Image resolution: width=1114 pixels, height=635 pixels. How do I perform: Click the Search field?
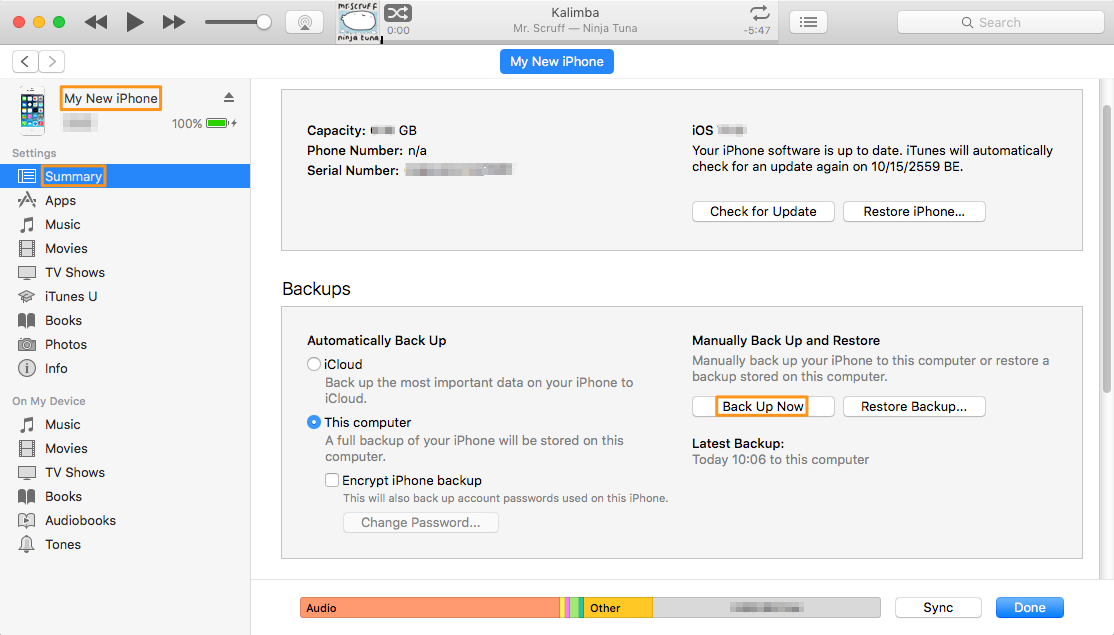coord(1000,22)
